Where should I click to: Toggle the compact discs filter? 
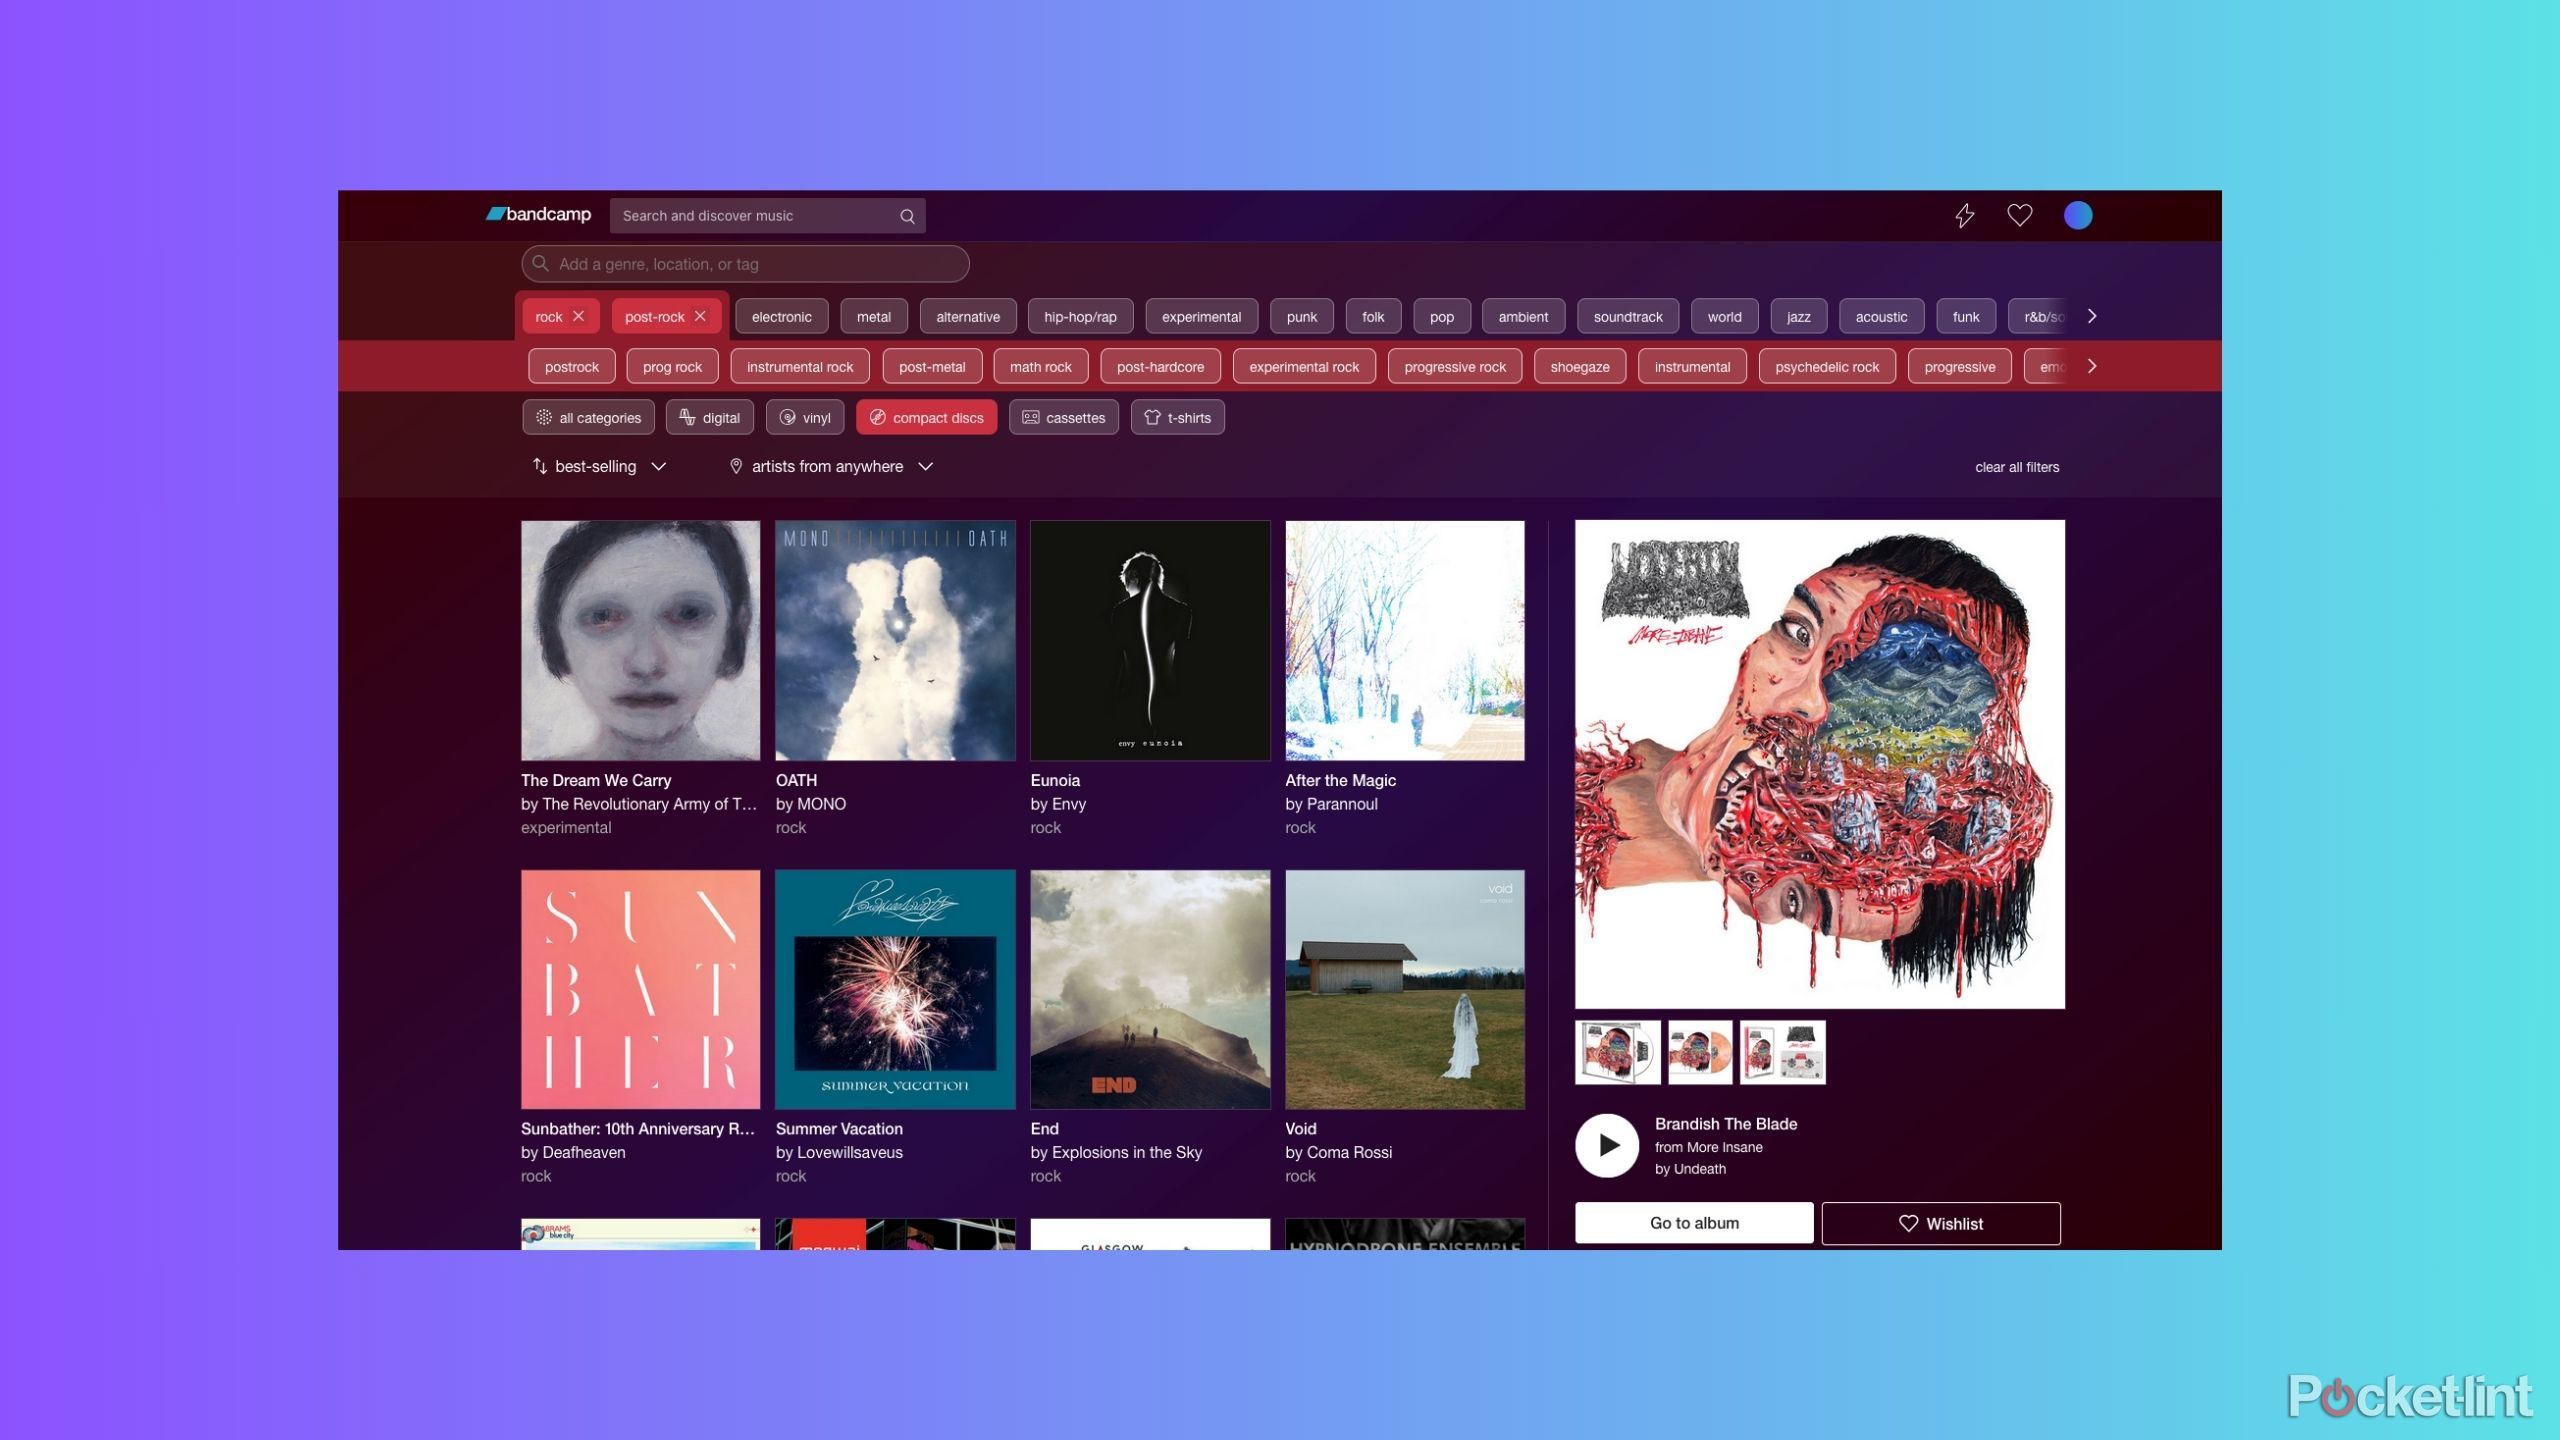tap(928, 417)
